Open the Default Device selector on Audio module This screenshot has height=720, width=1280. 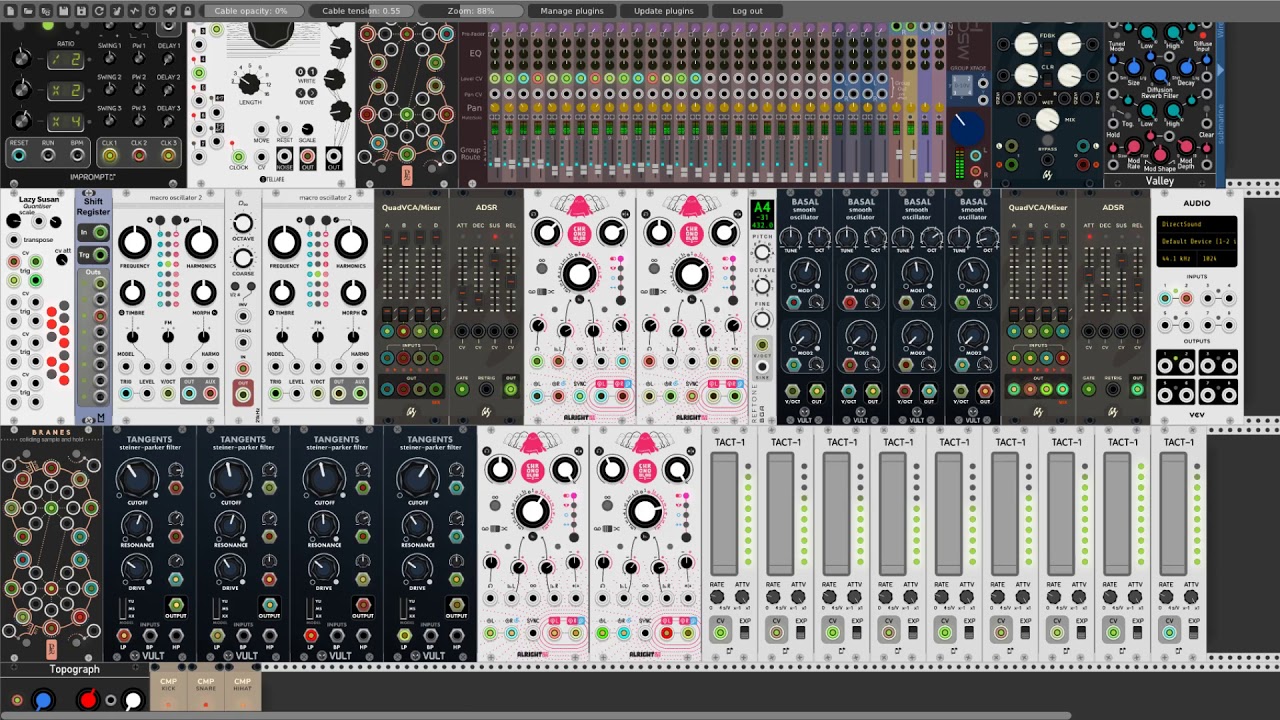point(1197,242)
